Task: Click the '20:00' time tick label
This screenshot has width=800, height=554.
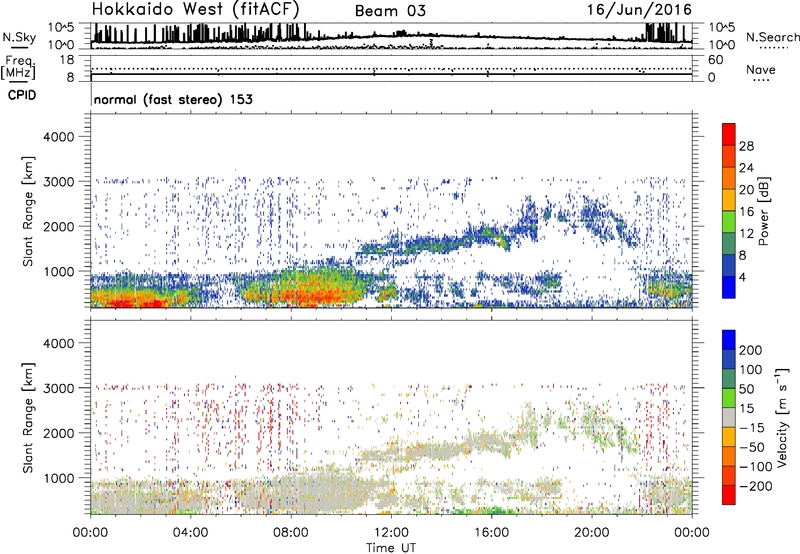Action: (x=591, y=533)
